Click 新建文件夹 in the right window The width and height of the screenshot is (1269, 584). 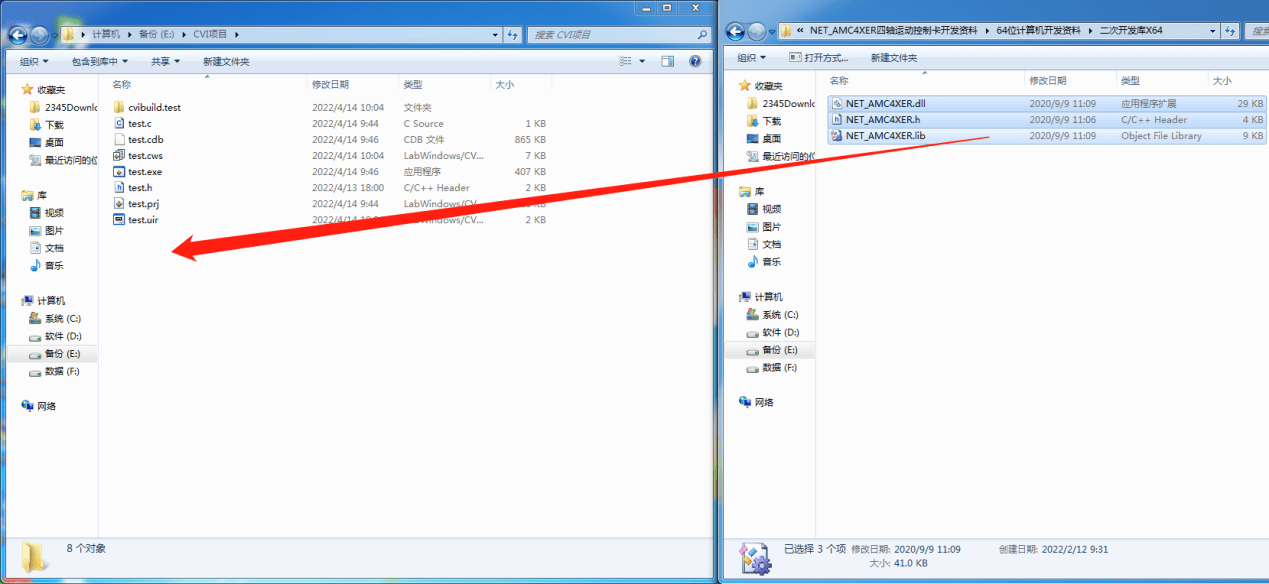pos(894,58)
